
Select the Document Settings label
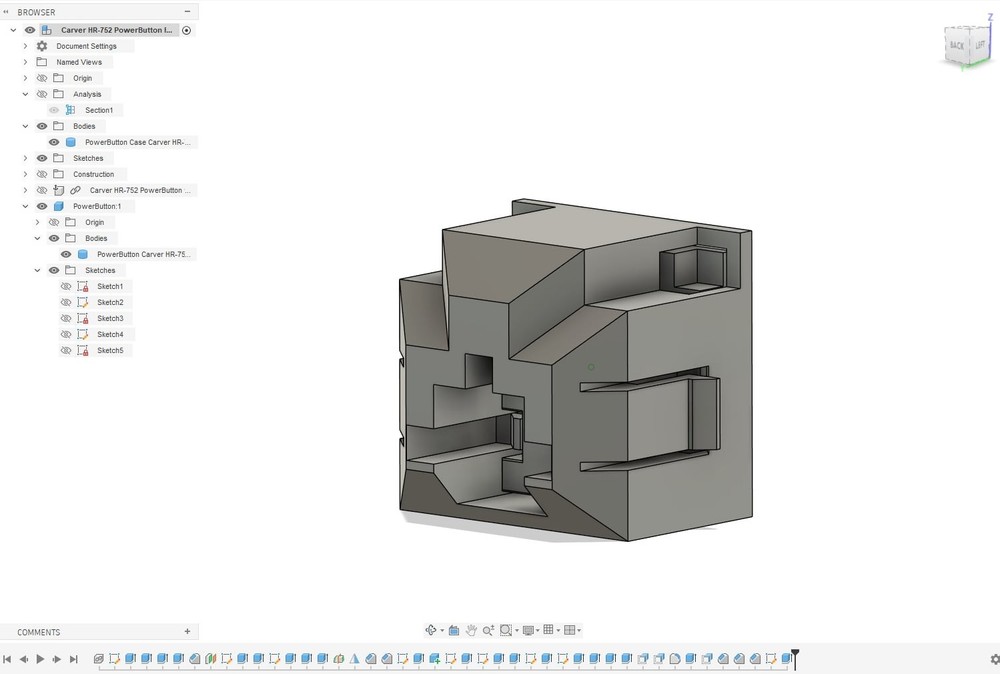[x=86, y=46]
